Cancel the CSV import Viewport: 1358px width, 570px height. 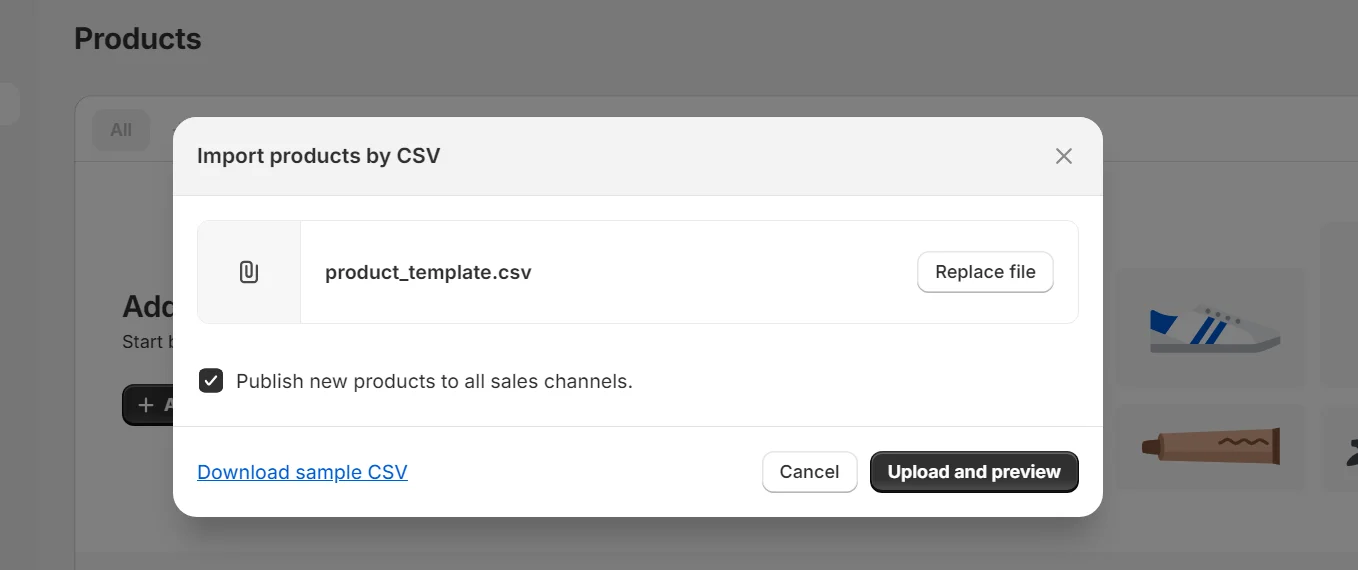pos(809,472)
